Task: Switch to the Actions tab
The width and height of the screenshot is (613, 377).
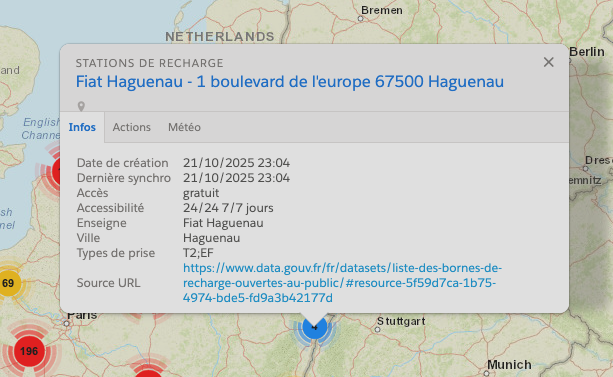Action: [x=132, y=127]
